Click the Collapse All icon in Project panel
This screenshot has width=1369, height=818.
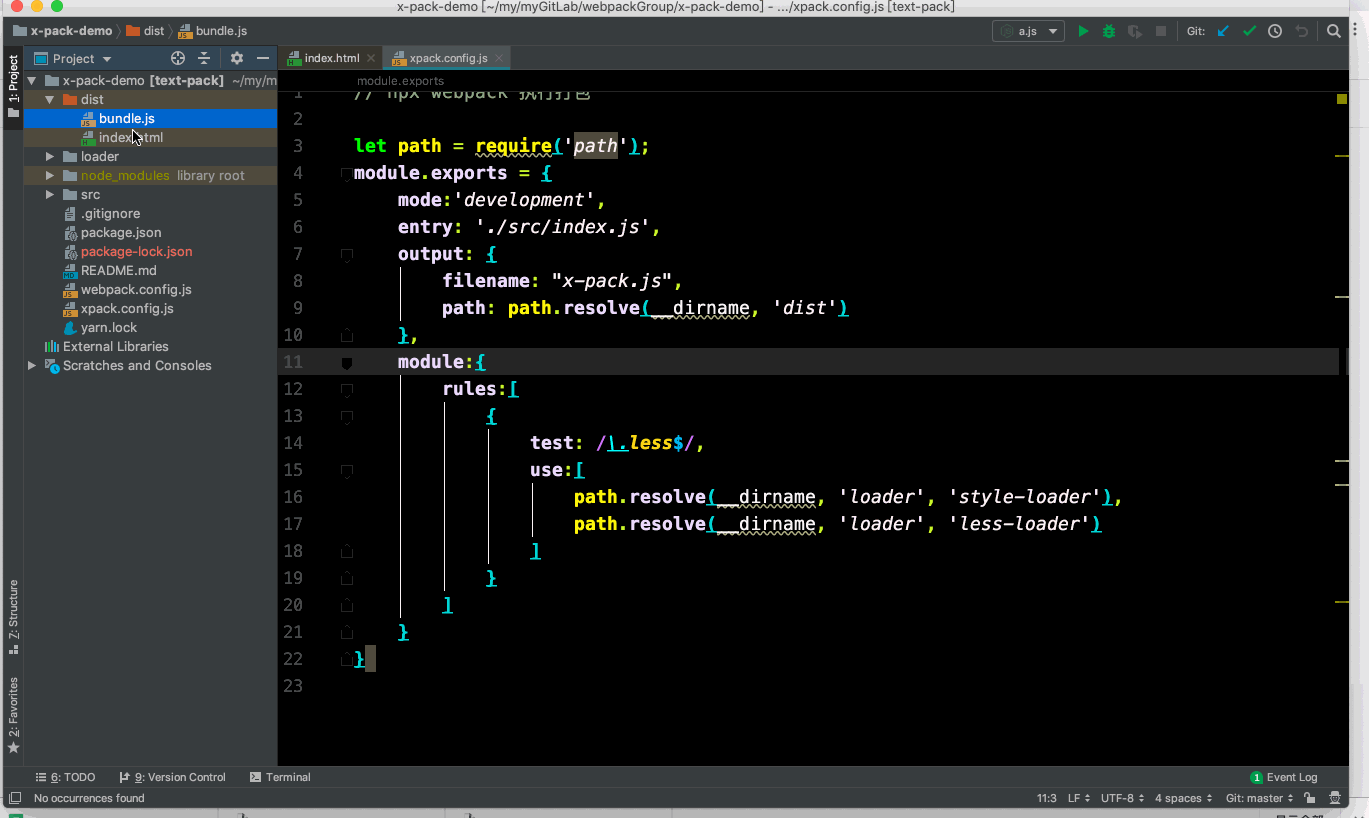tap(204, 58)
